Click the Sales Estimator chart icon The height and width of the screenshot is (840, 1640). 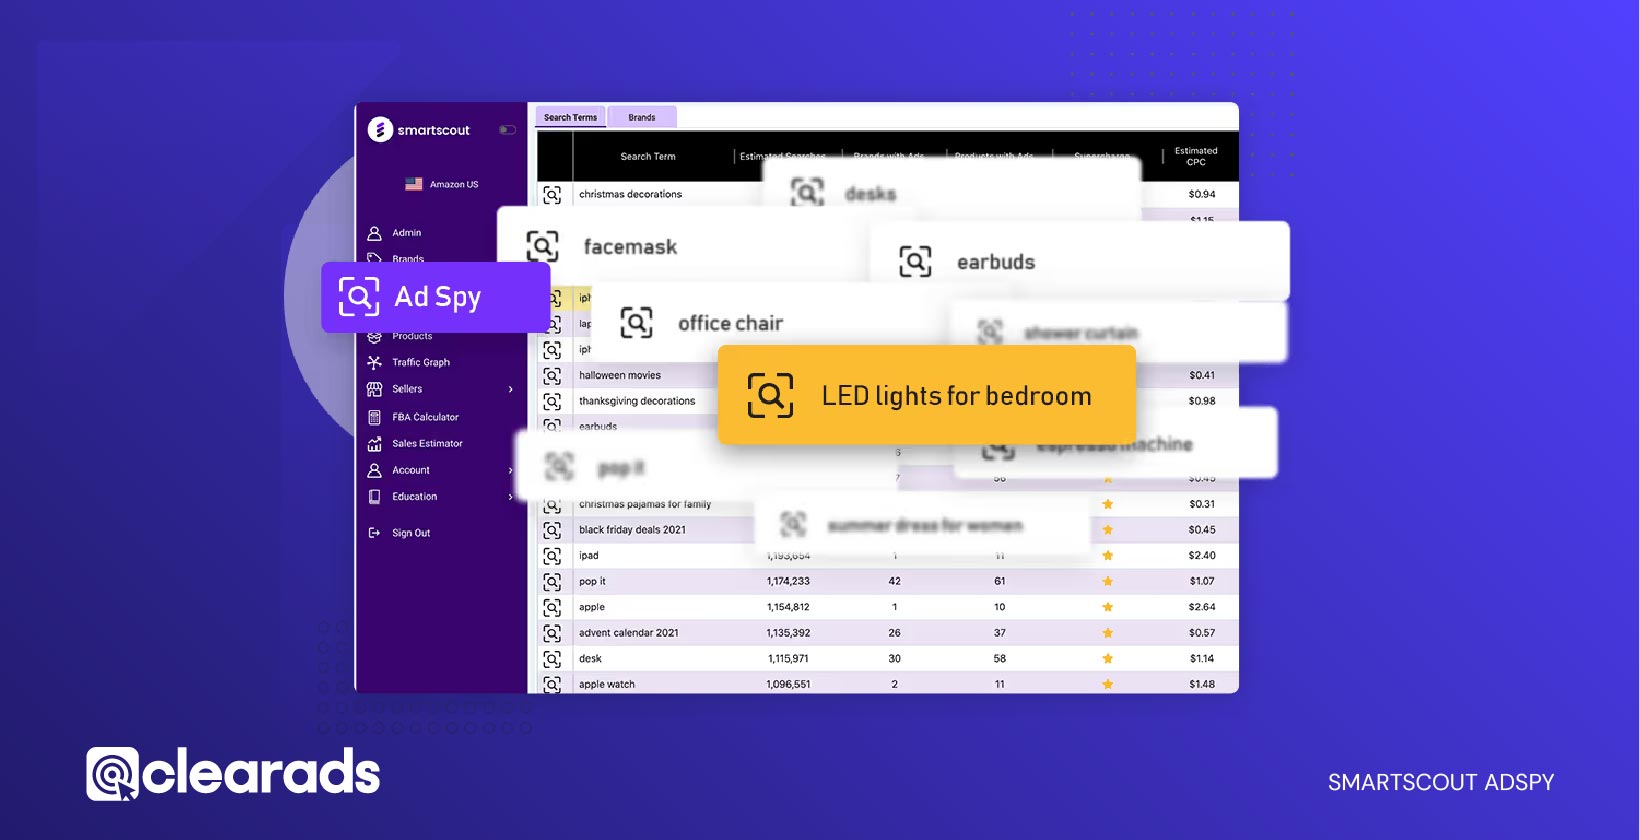click(x=375, y=444)
